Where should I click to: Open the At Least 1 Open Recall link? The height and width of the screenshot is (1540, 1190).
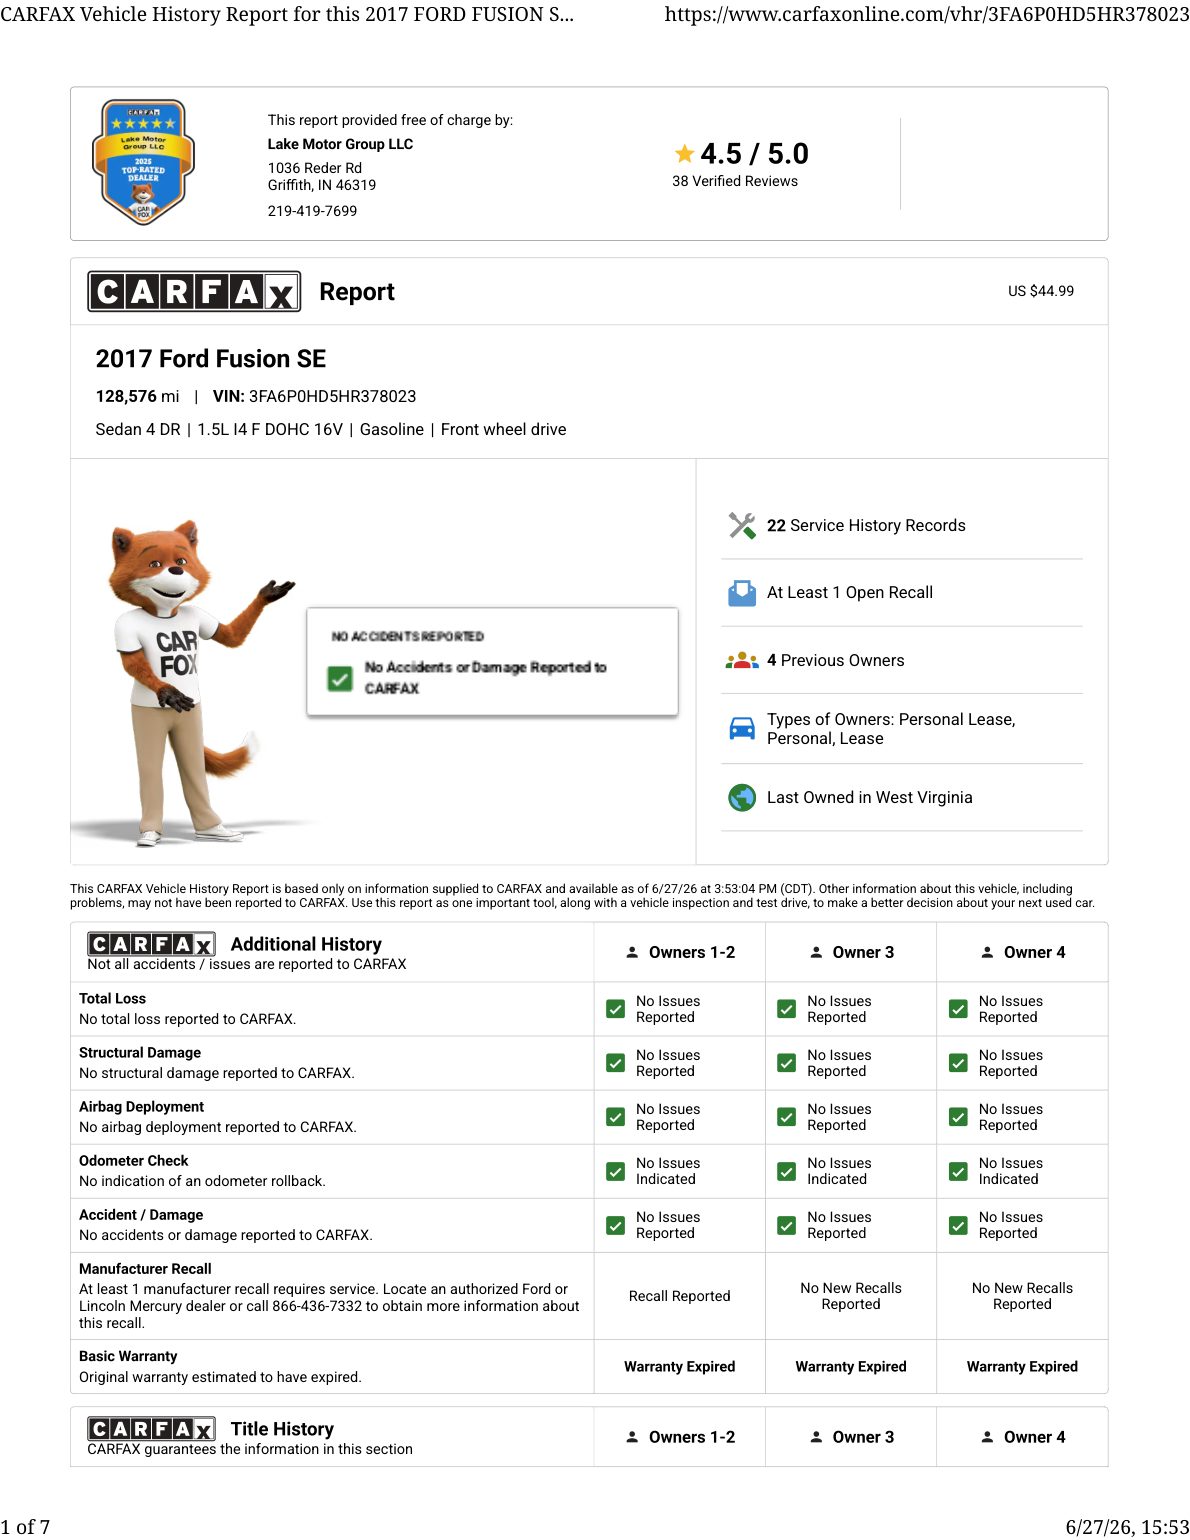(x=850, y=592)
